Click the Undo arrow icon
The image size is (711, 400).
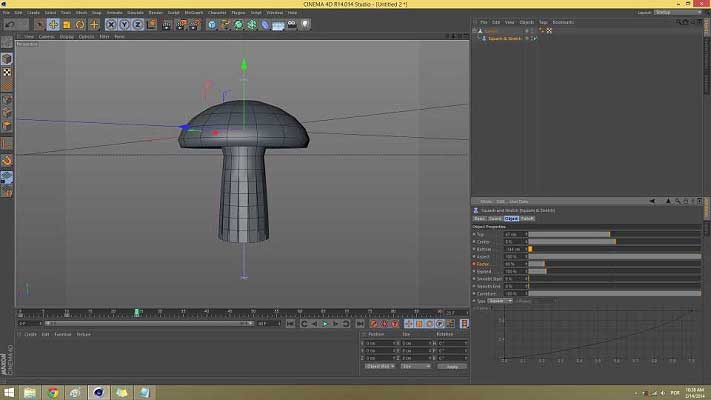9,24
